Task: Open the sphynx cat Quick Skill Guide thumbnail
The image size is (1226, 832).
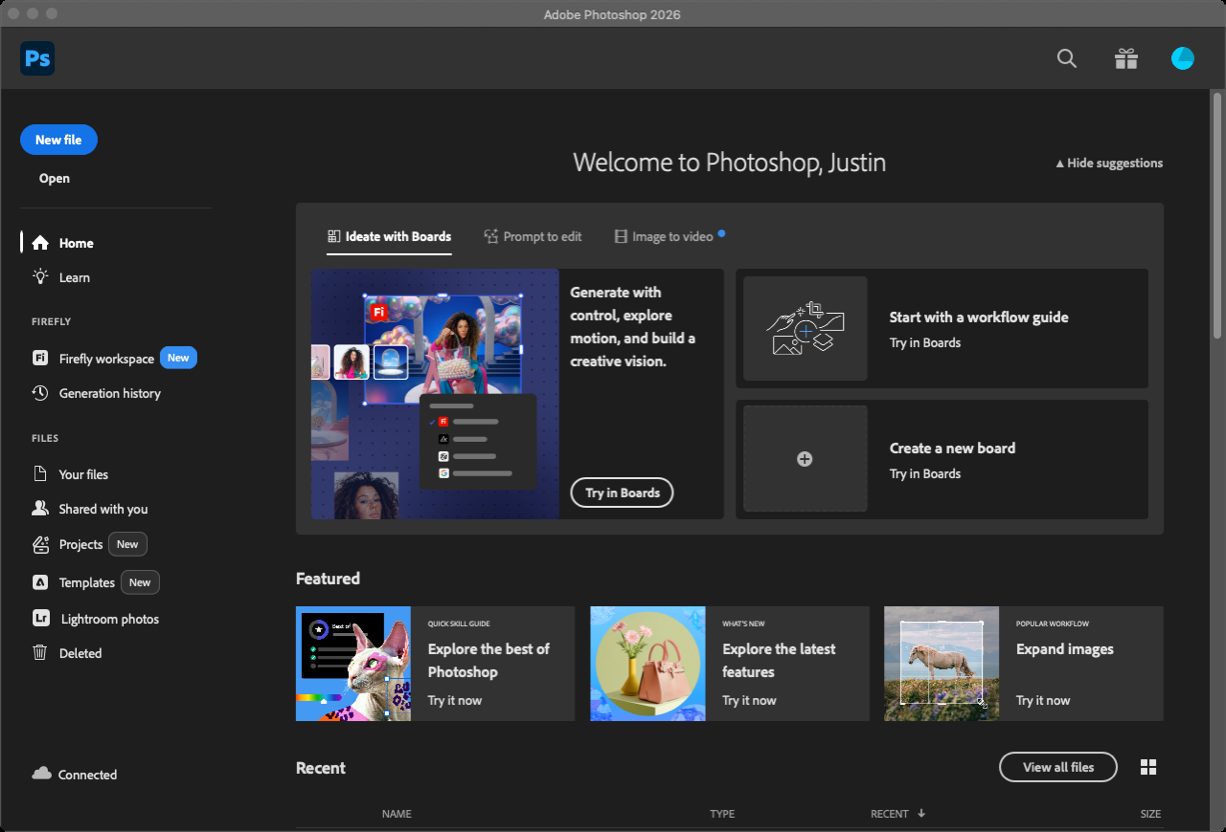Action: pos(353,663)
